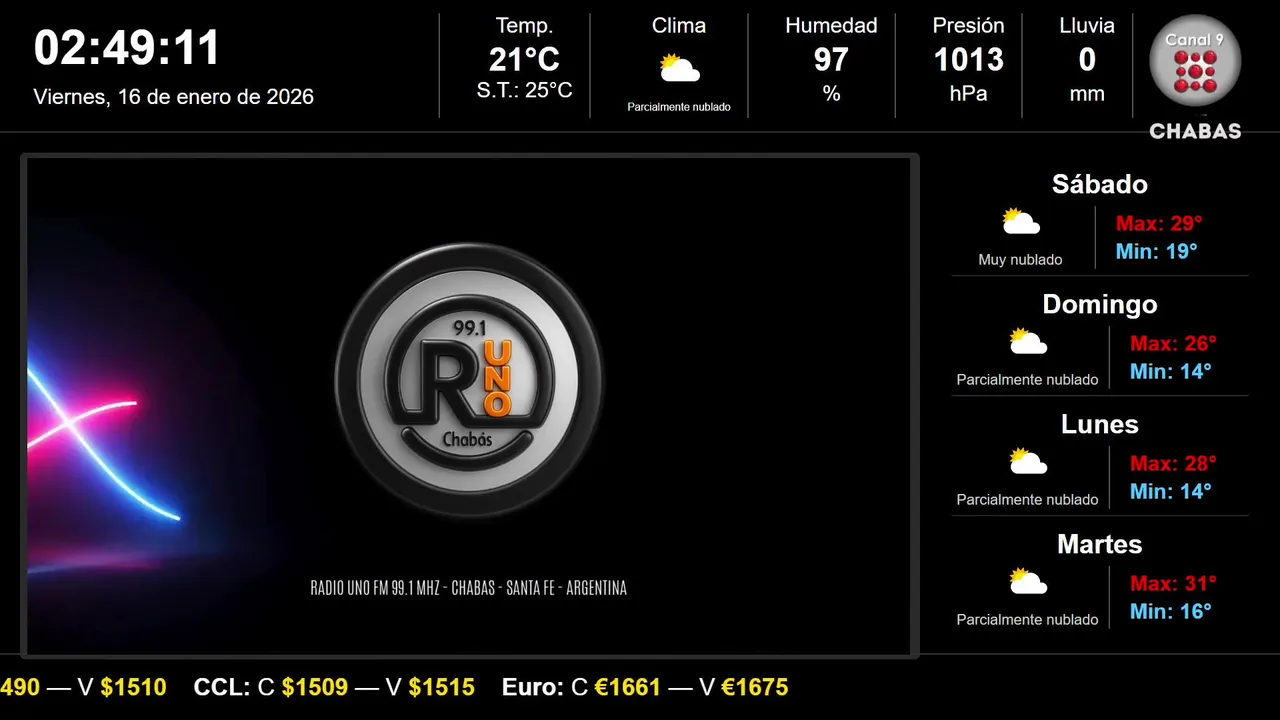Click Domingo Max: 26° value
The image size is (1280, 720).
pos(1173,343)
